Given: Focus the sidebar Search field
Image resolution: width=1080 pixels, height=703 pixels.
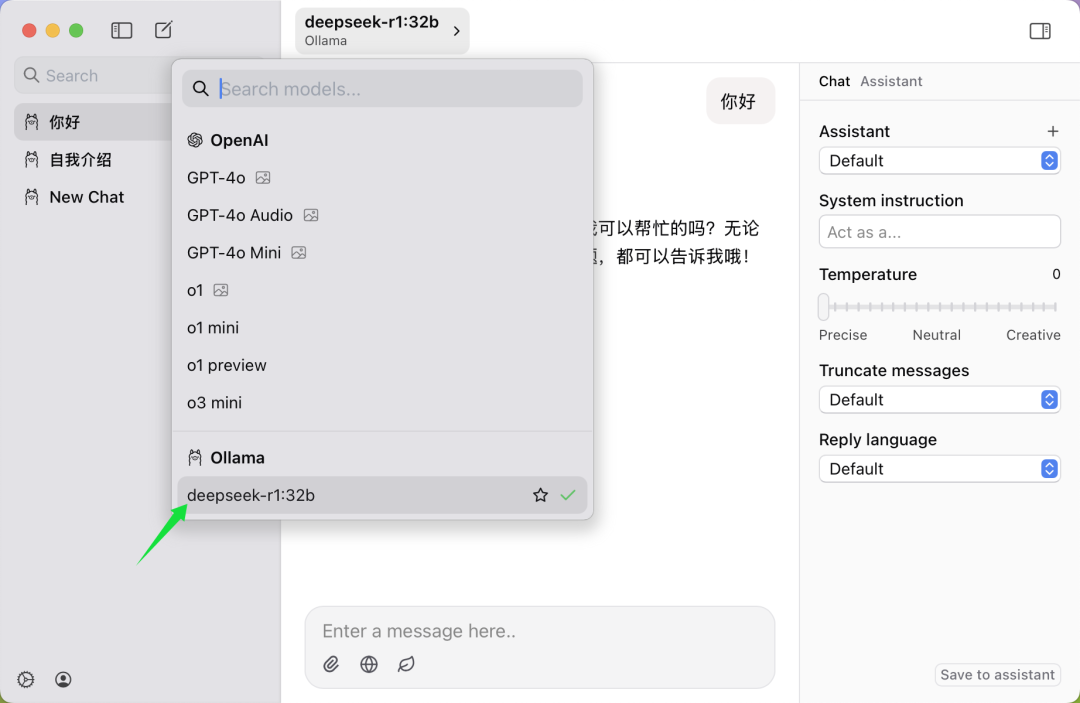Looking at the screenshot, I should click(x=93, y=76).
